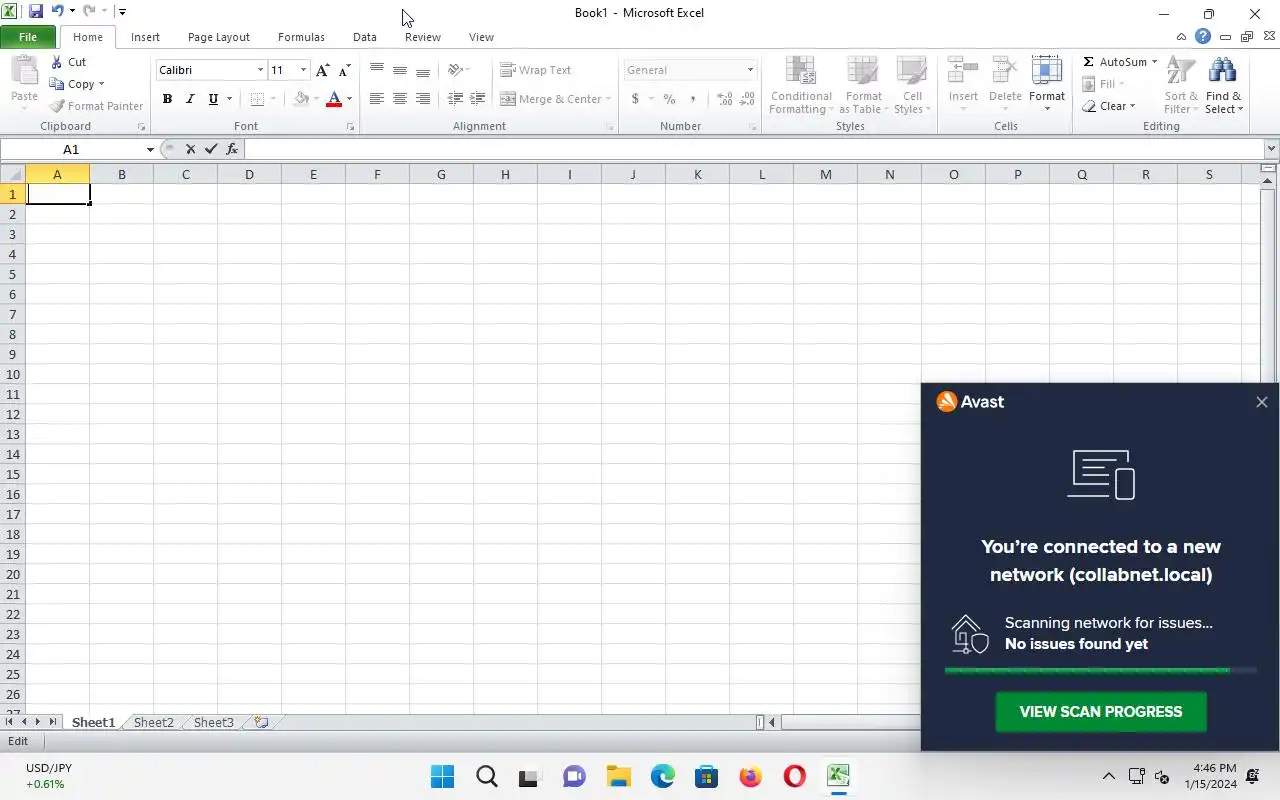Open Format as Table gallery

click(864, 86)
